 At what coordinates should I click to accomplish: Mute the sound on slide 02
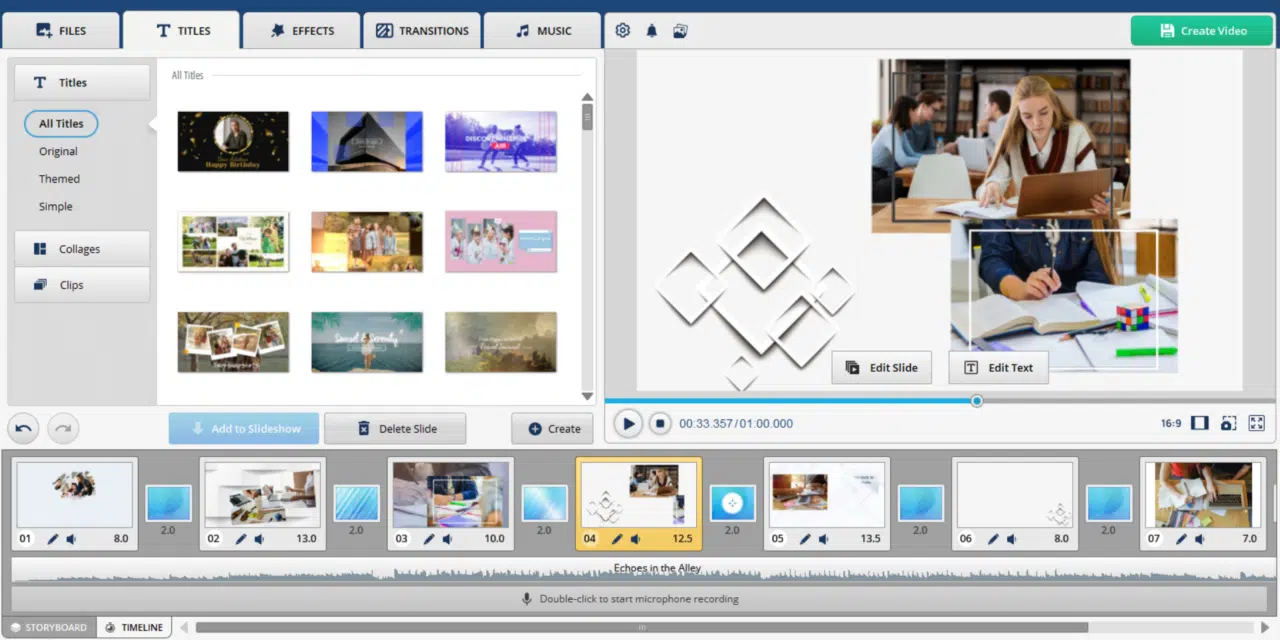coord(259,539)
